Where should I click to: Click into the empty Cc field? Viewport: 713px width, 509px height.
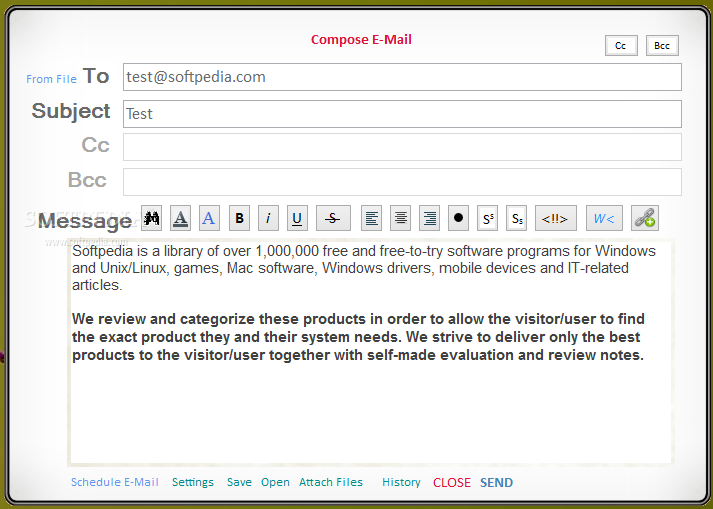click(x=402, y=147)
